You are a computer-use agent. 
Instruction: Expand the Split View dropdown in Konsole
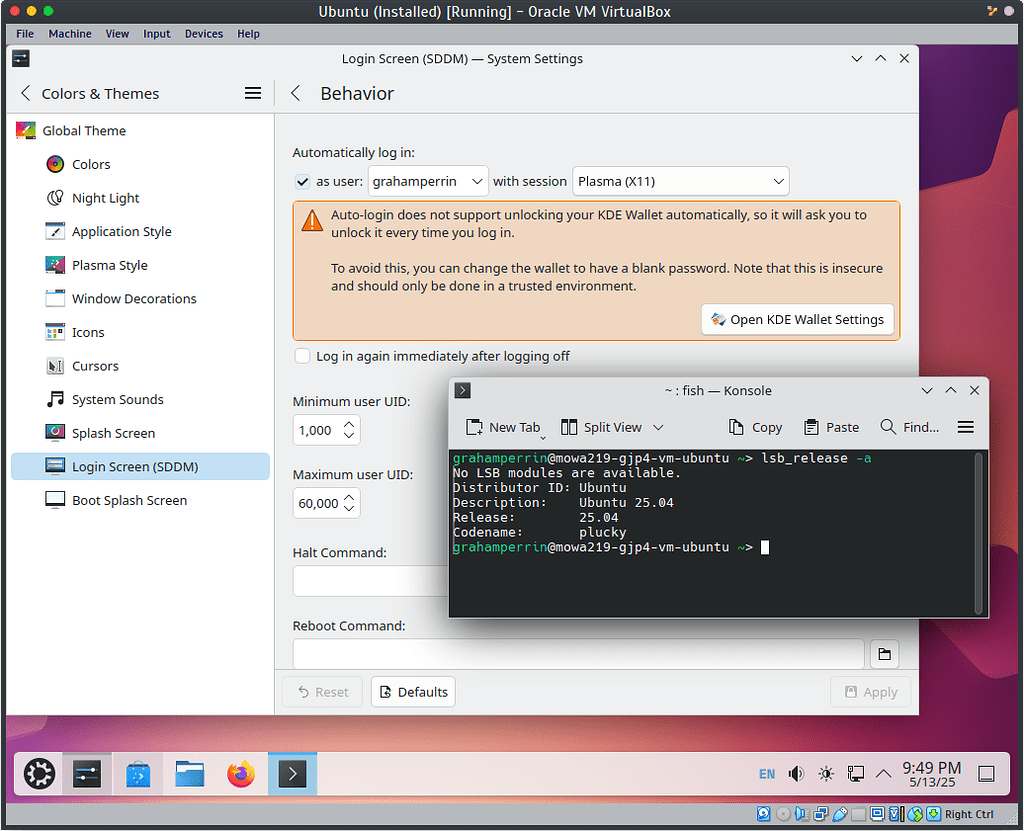(657, 427)
